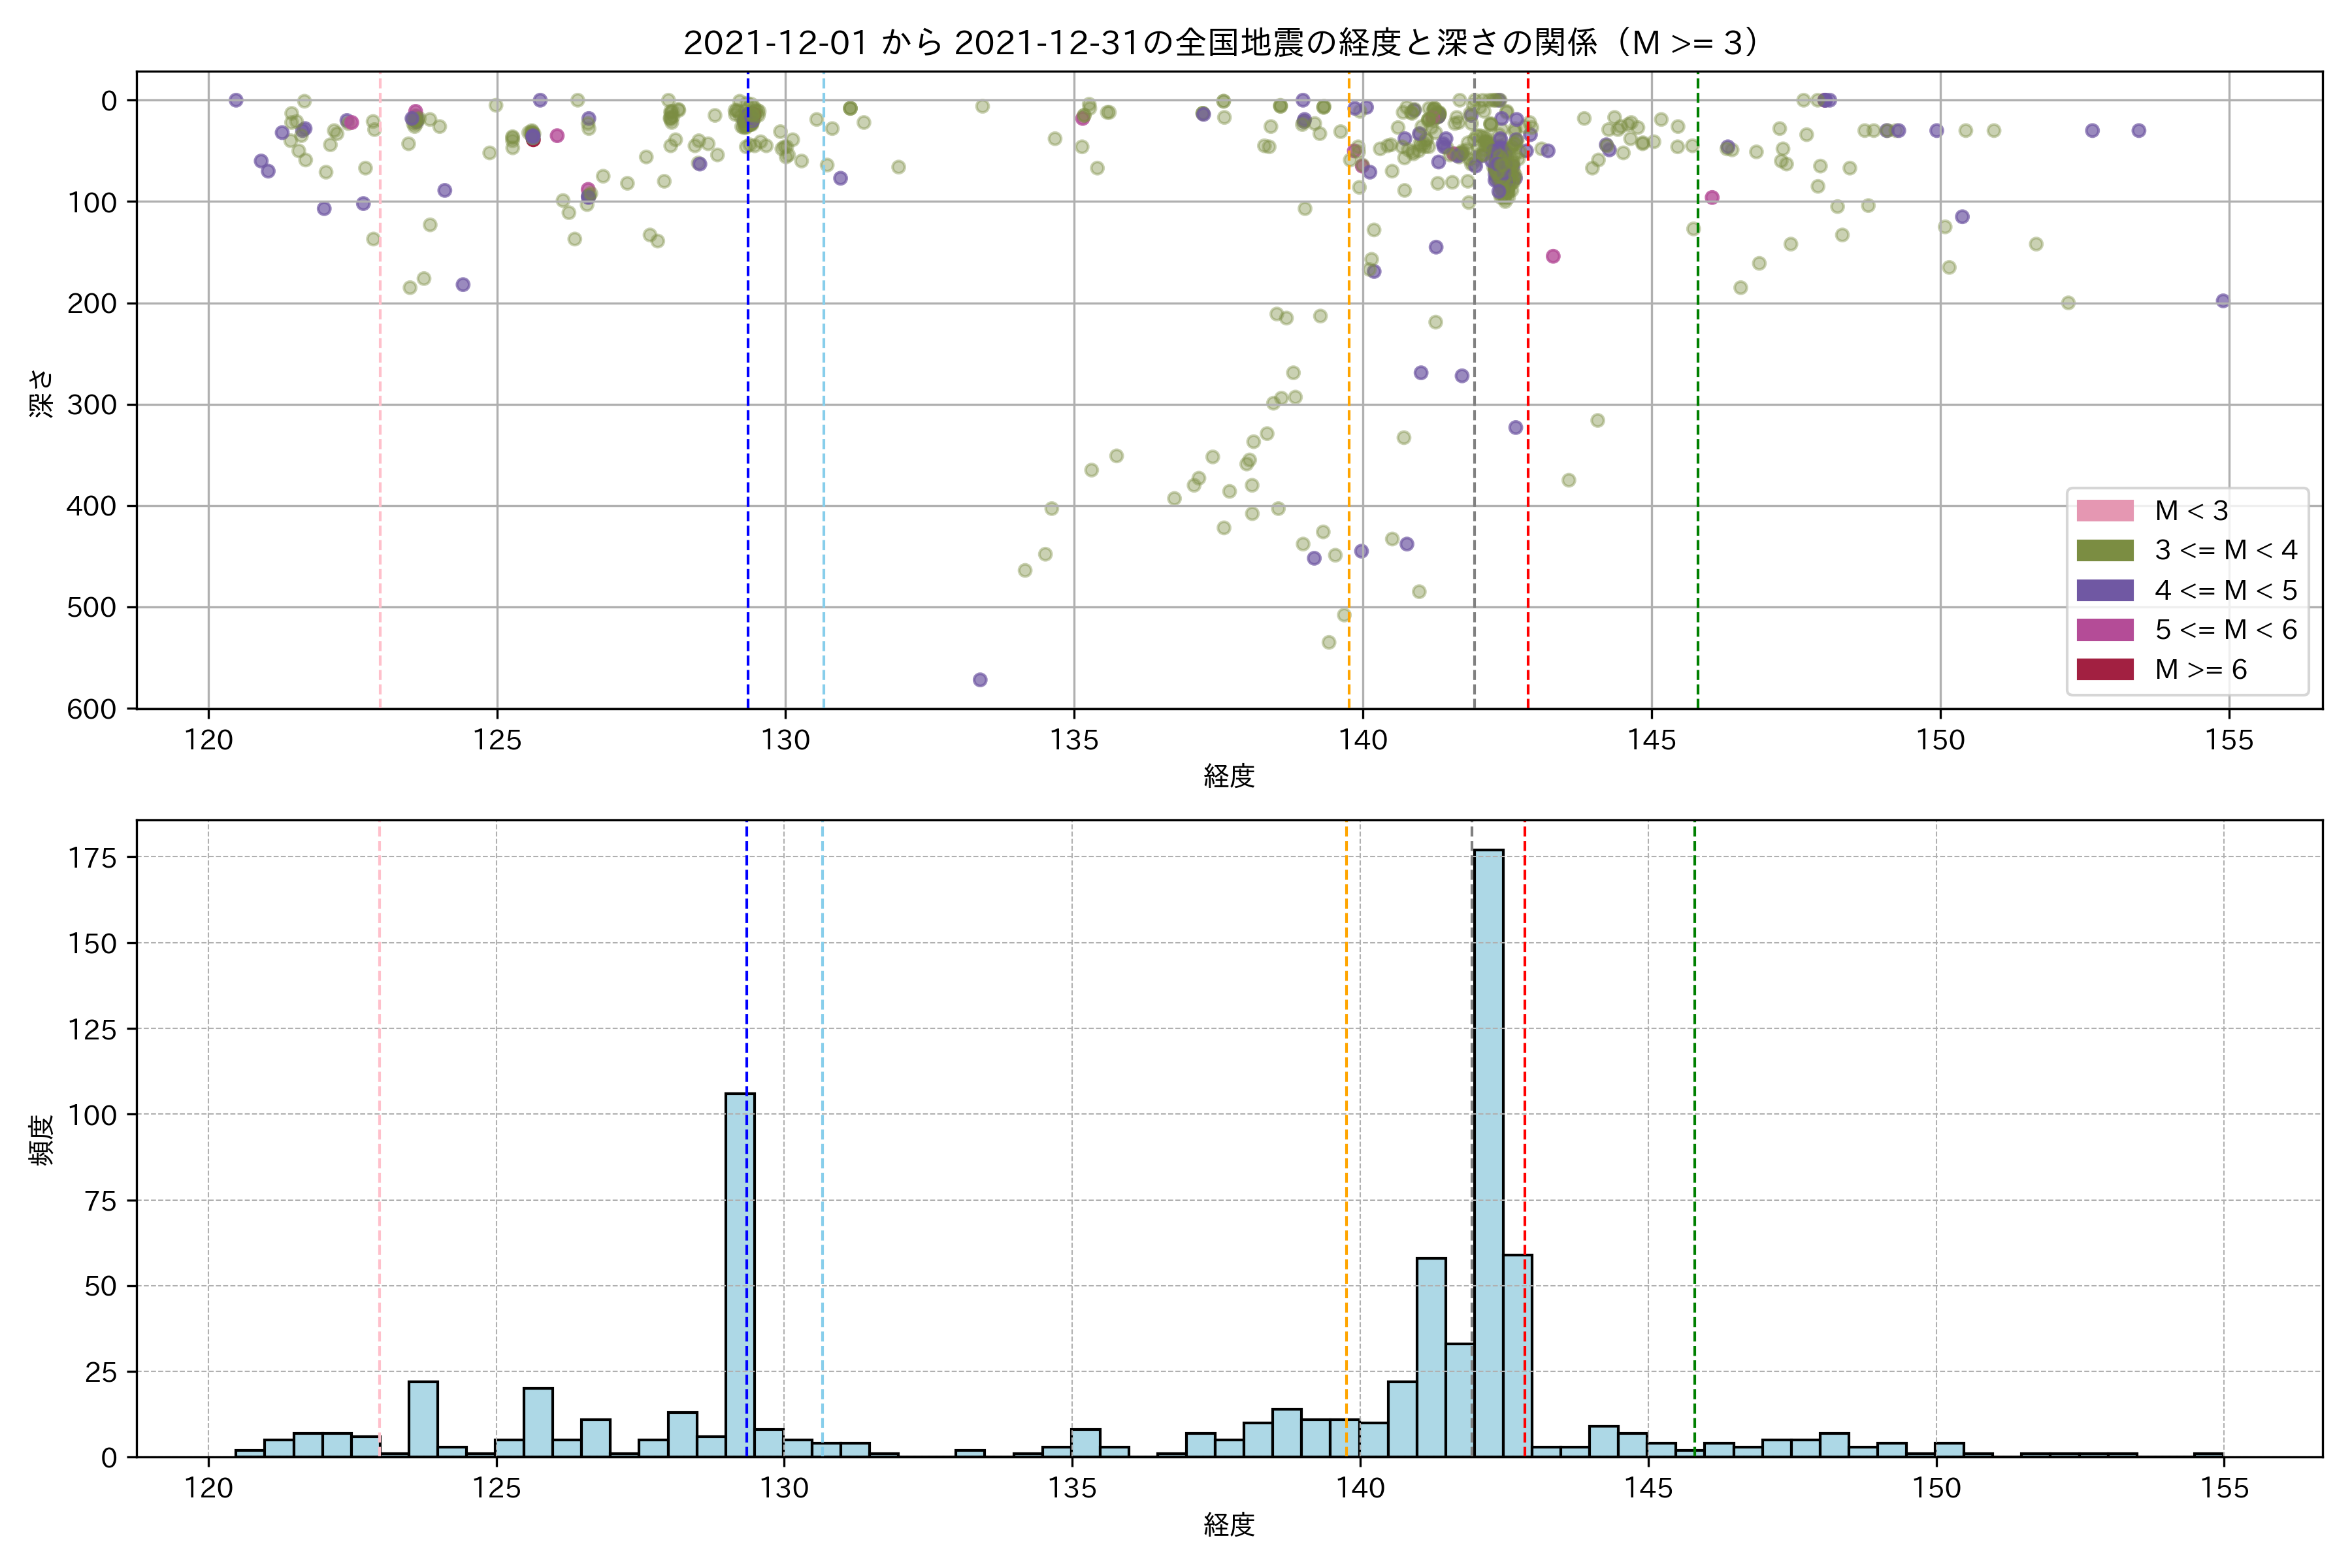Click the 175 tick label on histogram axis
The image size is (2352, 1568).
[x=92, y=858]
